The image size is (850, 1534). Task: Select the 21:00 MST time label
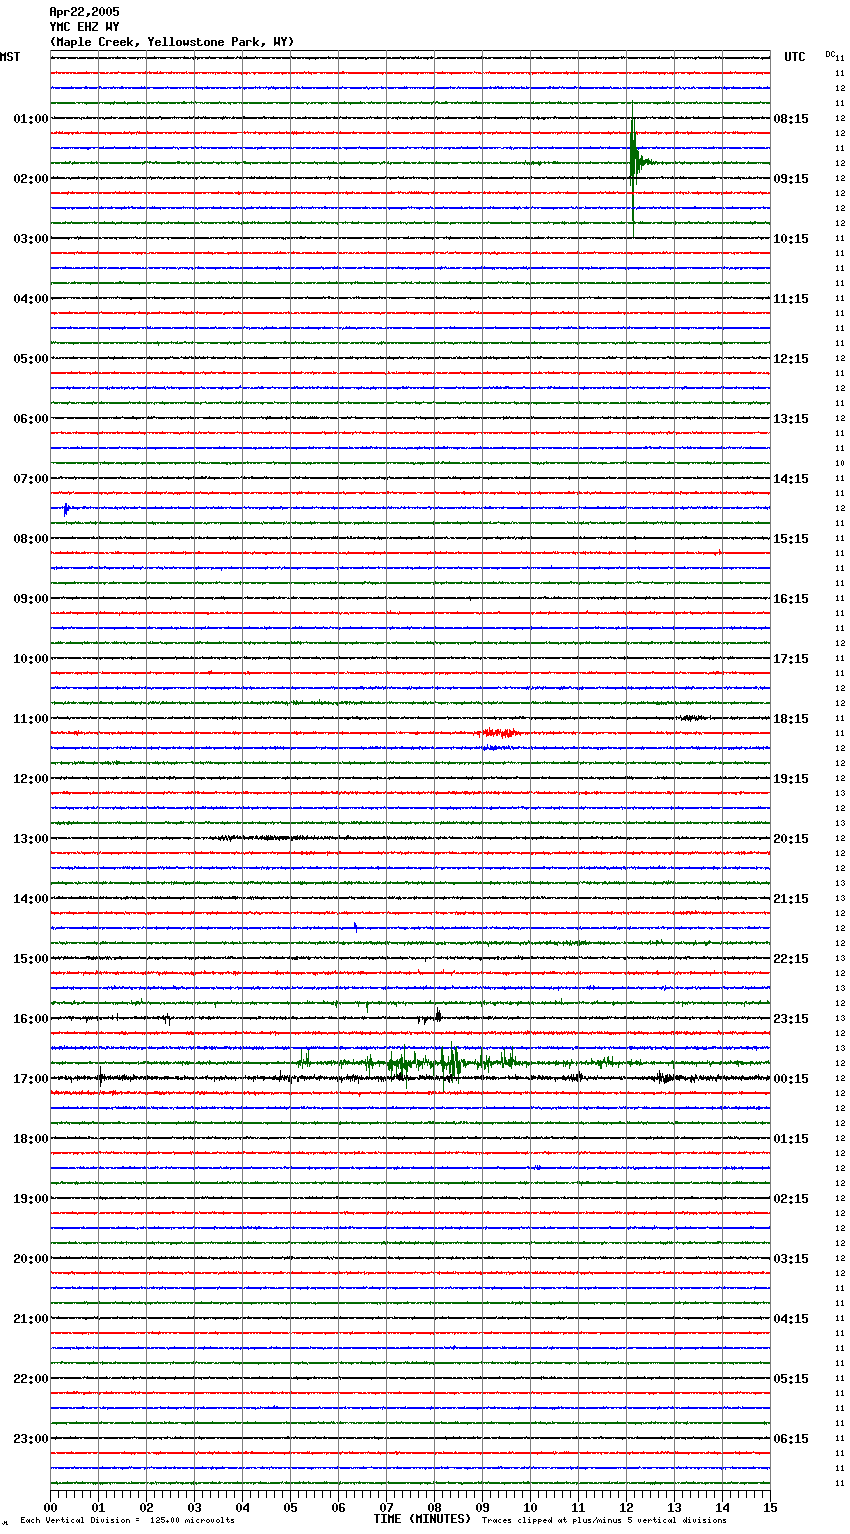[31, 1319]
